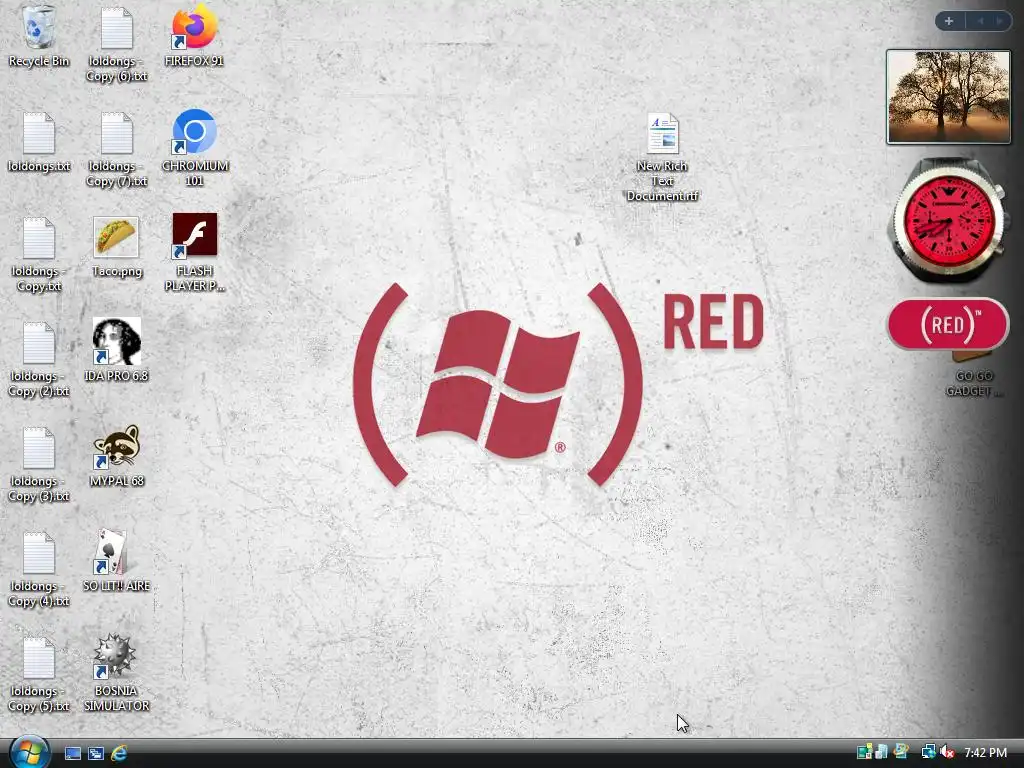
Task: Click the red watch clock gadget
Action: click(950, 219)
